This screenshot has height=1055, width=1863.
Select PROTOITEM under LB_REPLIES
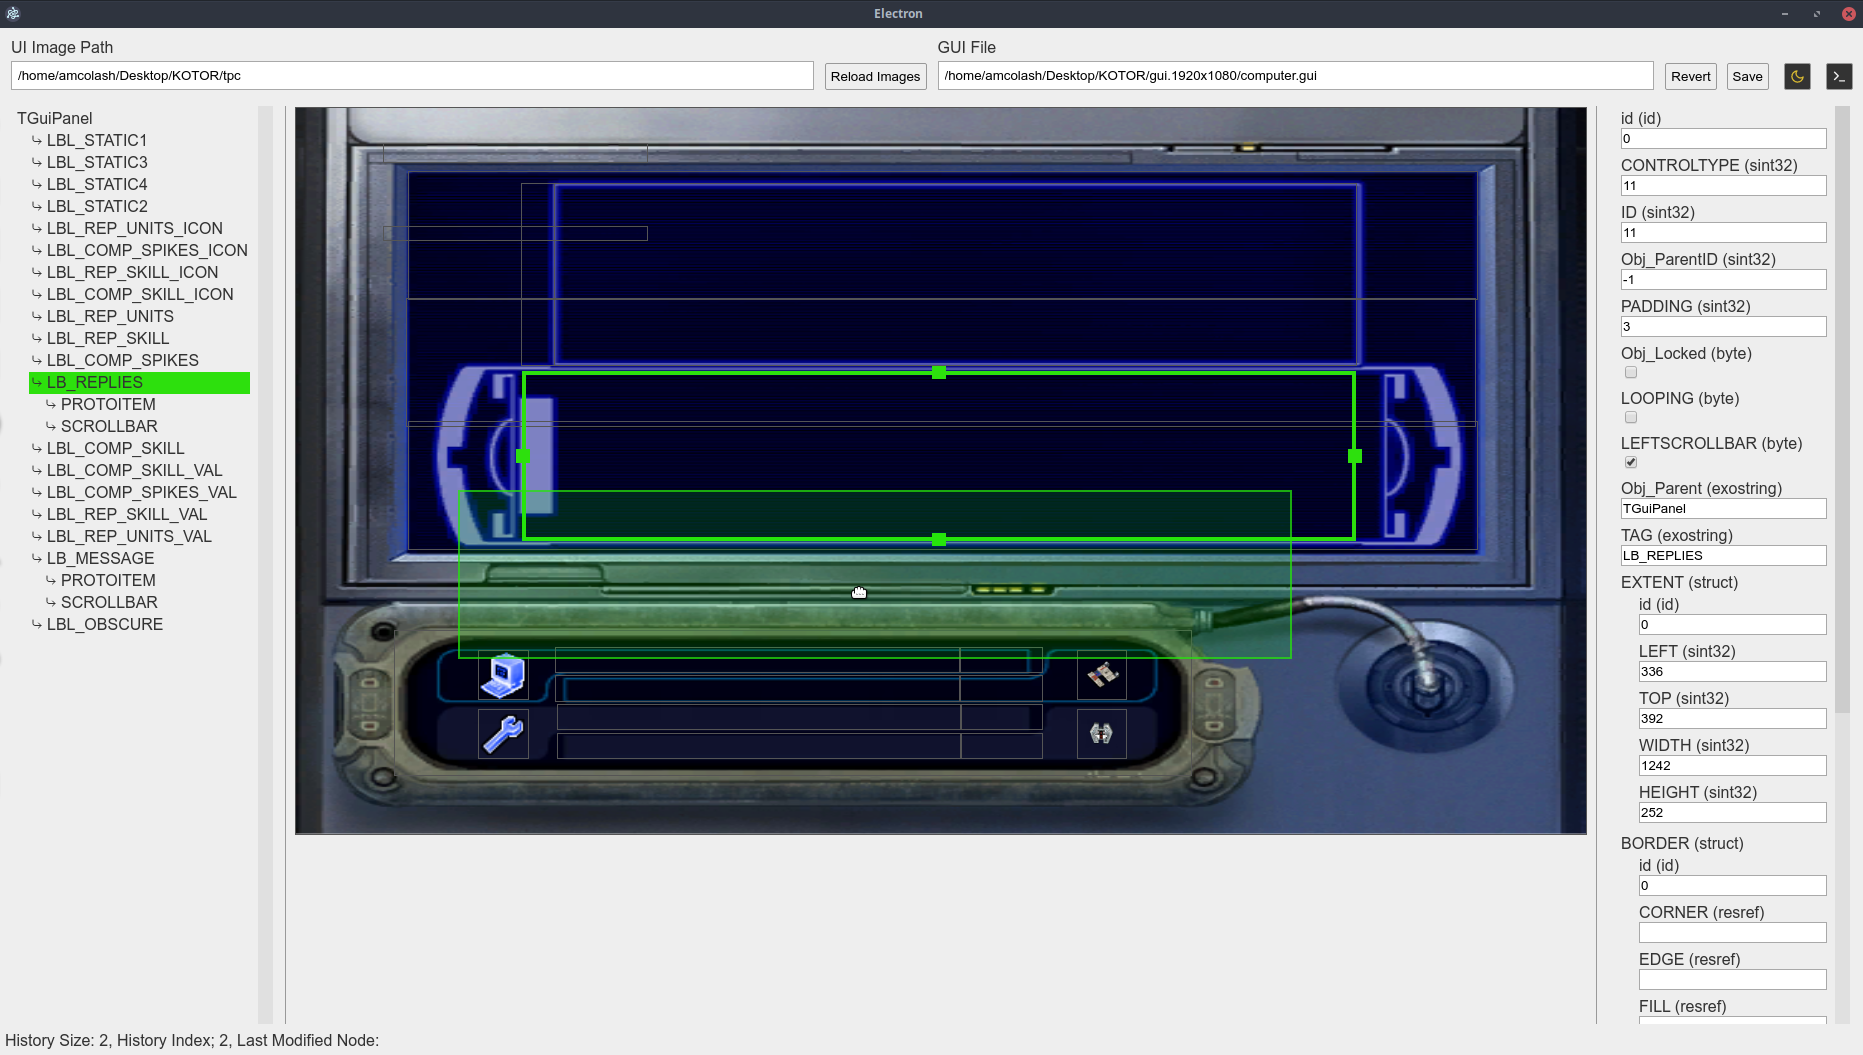(x=108, y=404)
